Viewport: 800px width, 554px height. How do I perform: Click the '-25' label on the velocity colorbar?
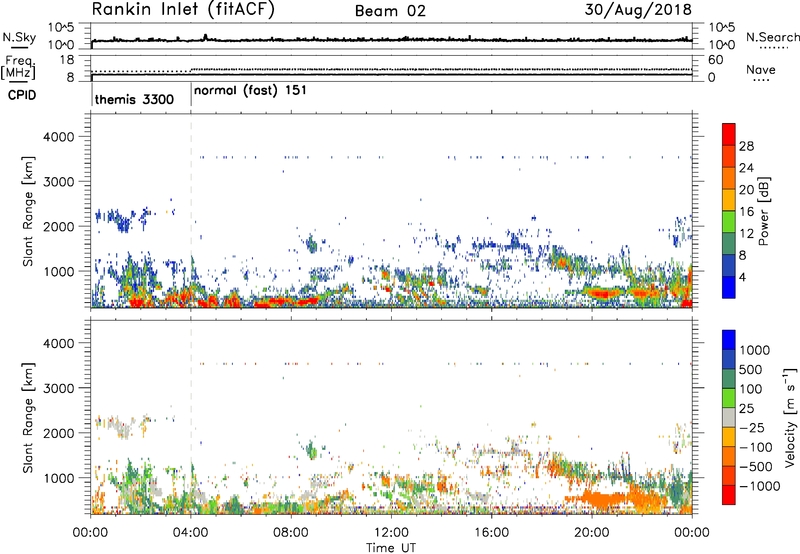click(x=752, y=428)
